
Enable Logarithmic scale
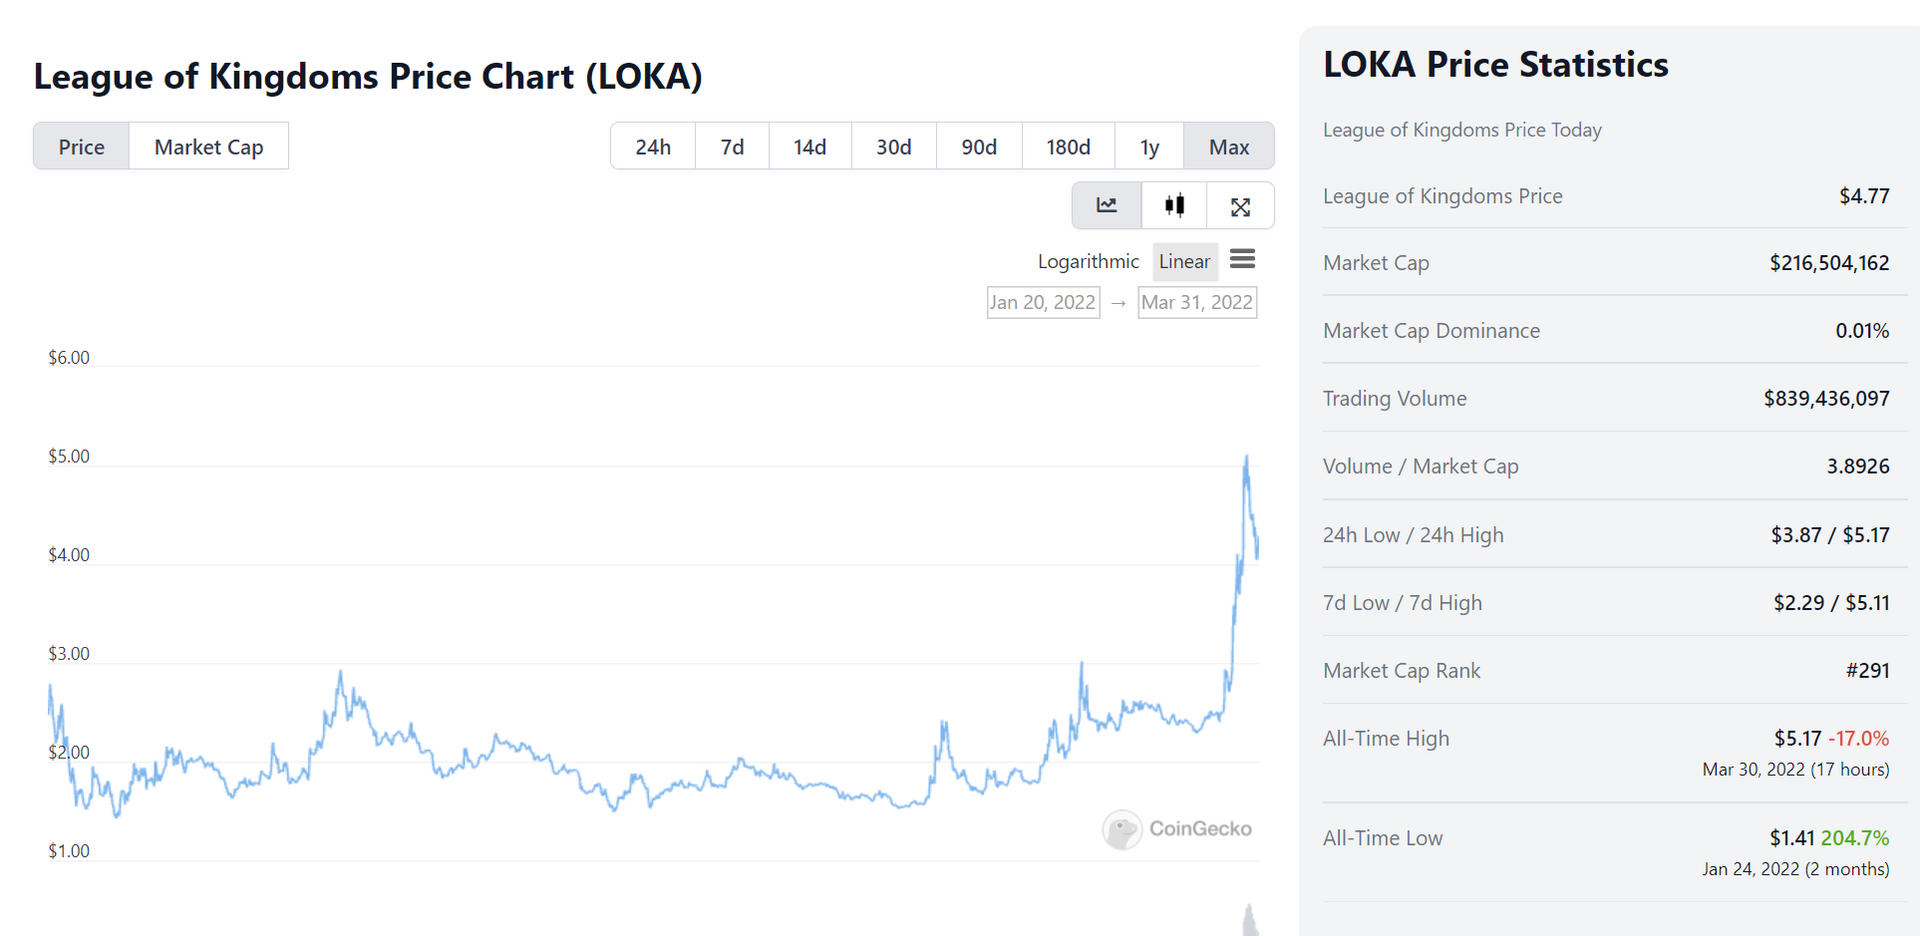coord(1088,262)
